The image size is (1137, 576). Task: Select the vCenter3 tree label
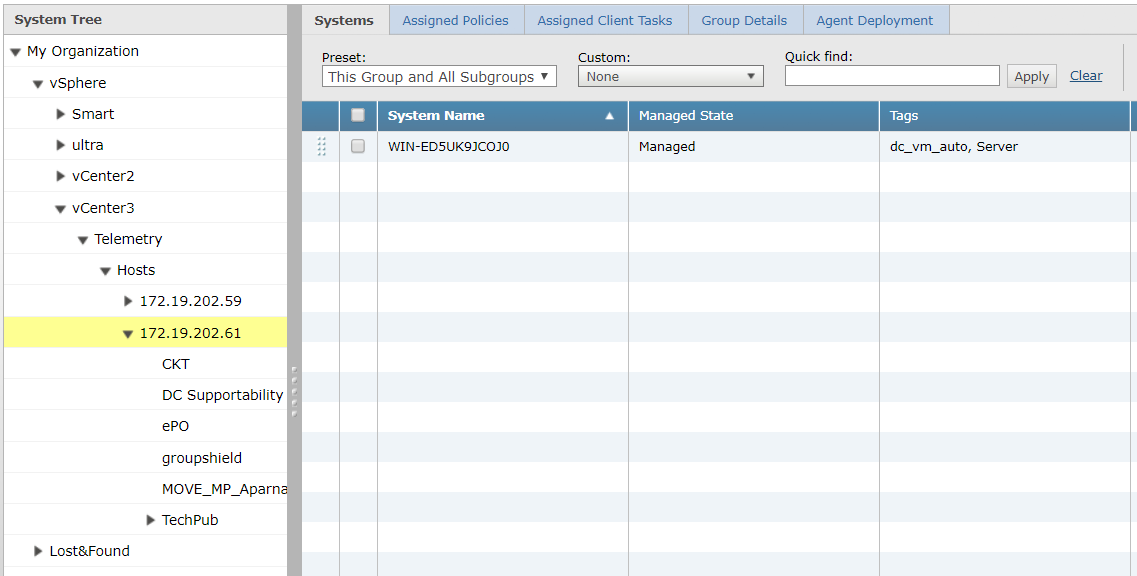tap(103, 208)
